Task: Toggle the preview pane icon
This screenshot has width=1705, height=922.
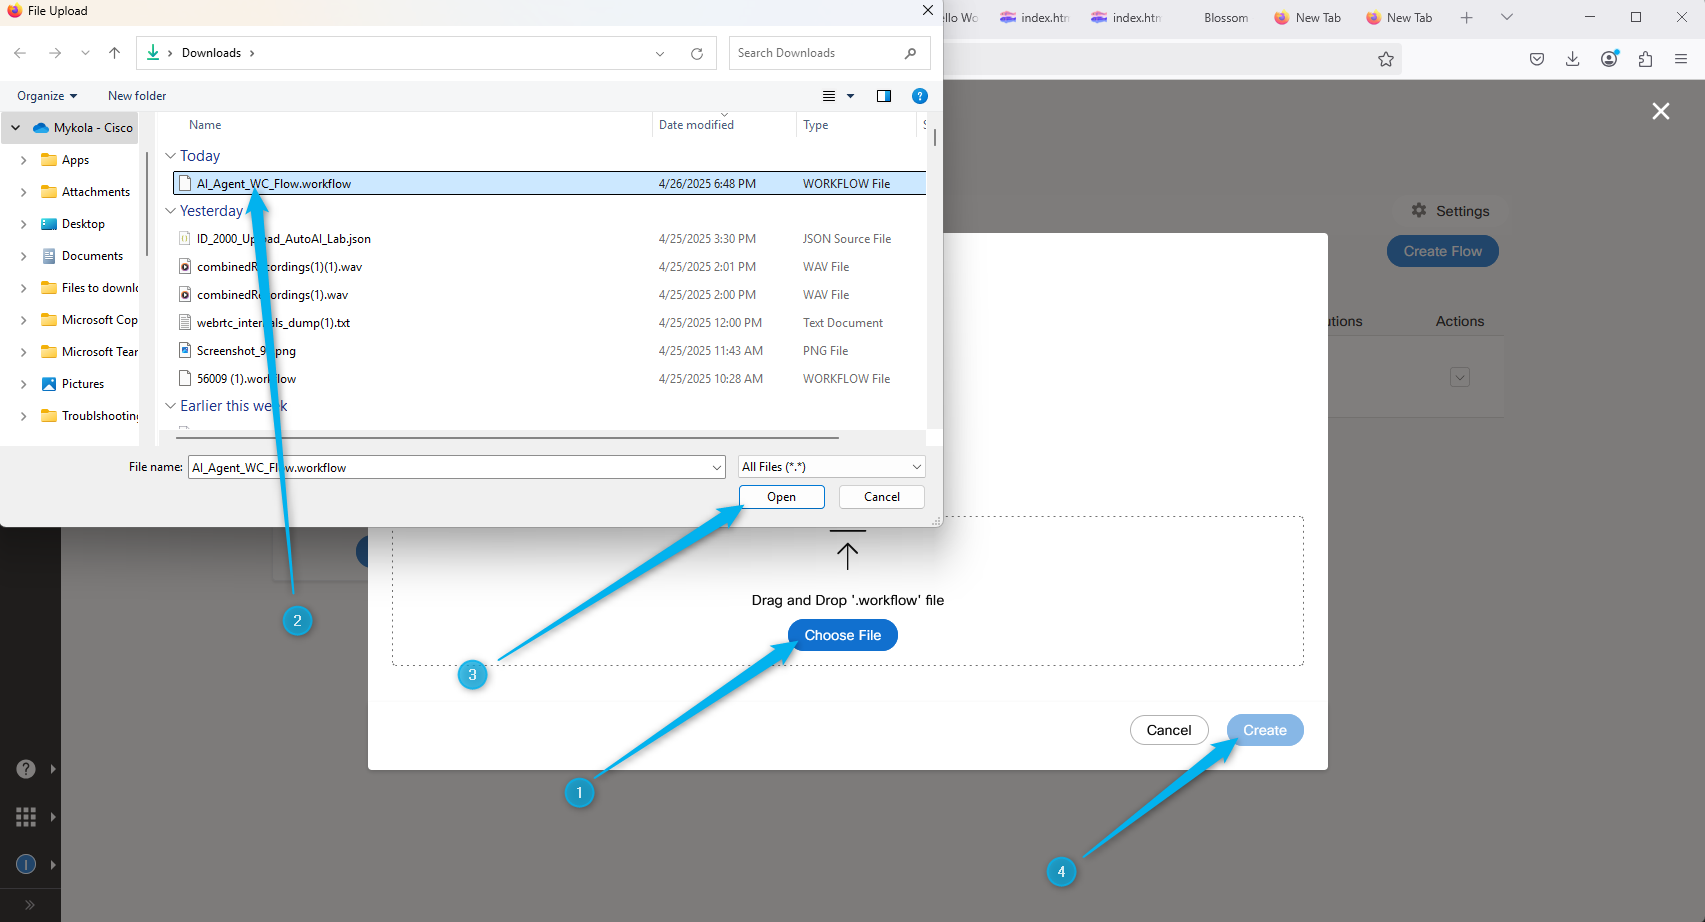Action: [x=883, y=96]
